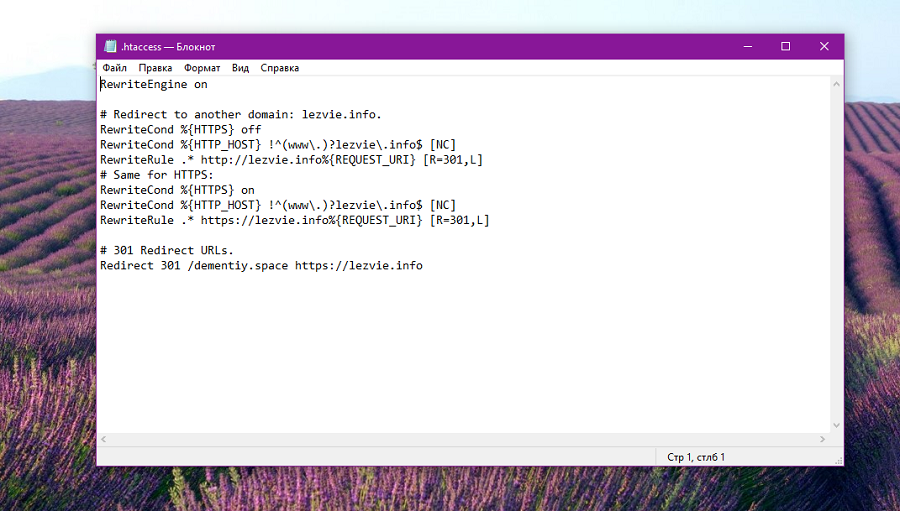This screenshot has height=511, width=900.
Task: Open the Вид menu
Action: 240,68
